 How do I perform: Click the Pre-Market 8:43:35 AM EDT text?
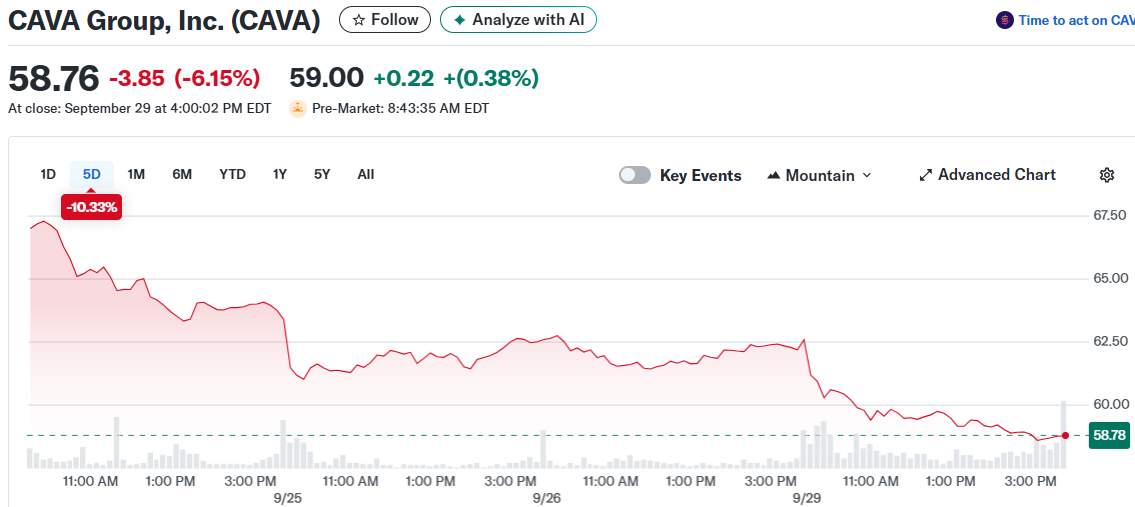point(400,109)
